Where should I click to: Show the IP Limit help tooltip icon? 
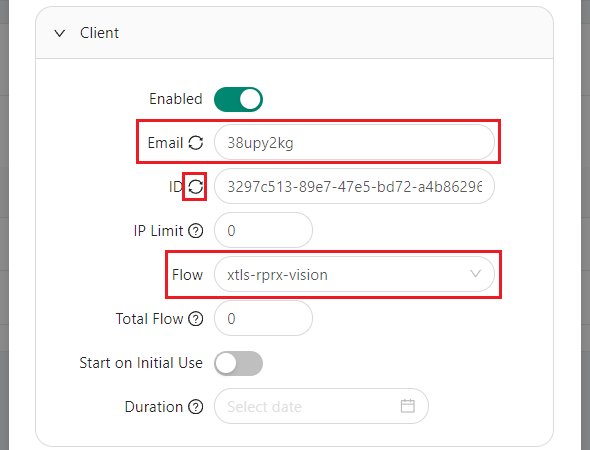coord(196,231)
